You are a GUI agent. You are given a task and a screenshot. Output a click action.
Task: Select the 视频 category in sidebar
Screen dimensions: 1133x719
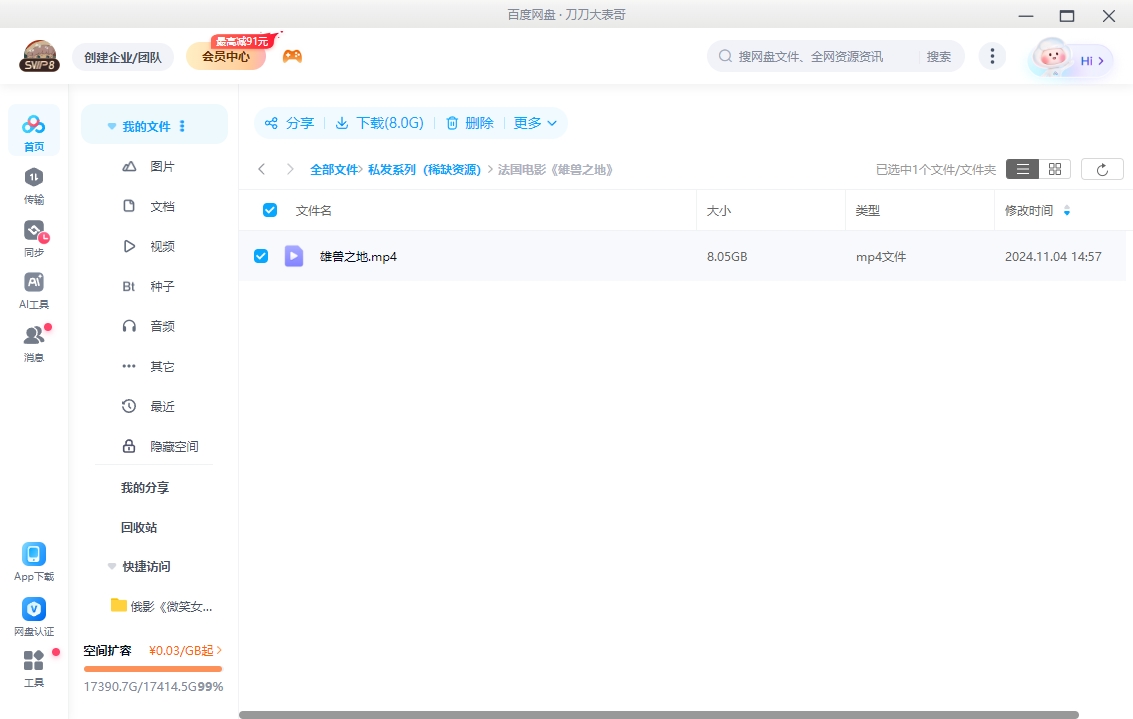click(x=163, y=246)
